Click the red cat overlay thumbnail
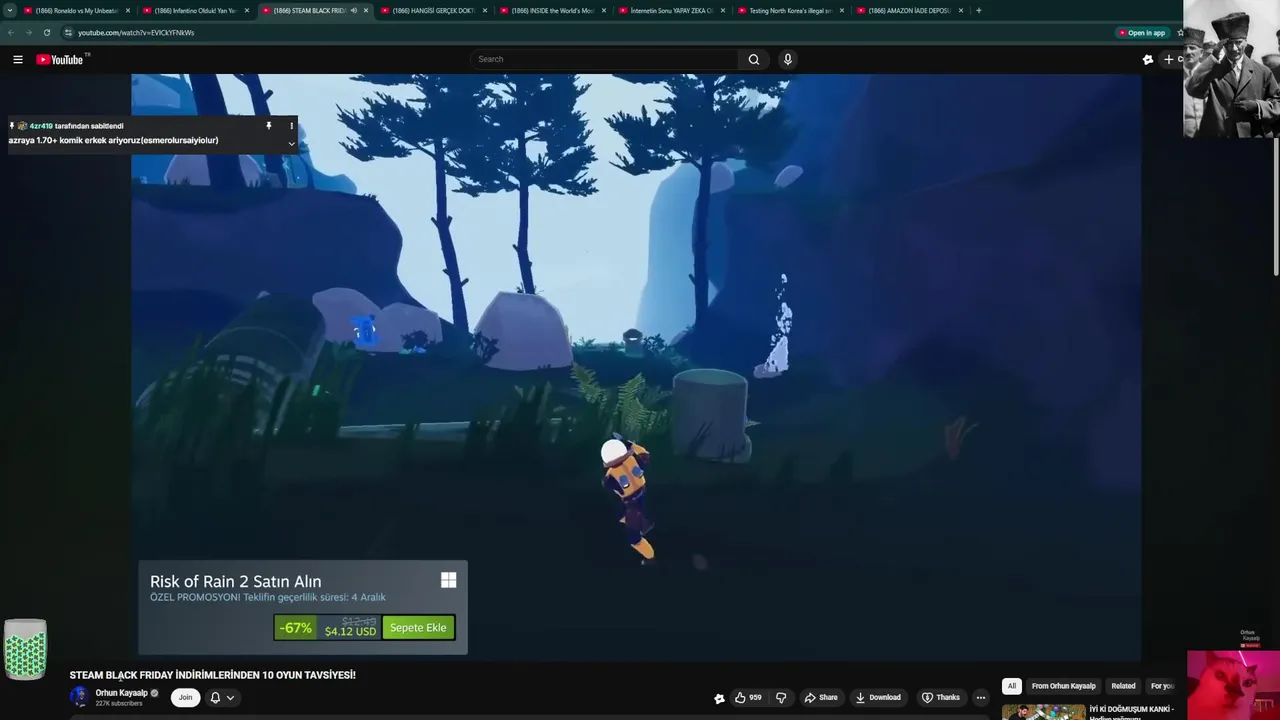Viewport: 1280px width, 720px height. click(1233, 685)
